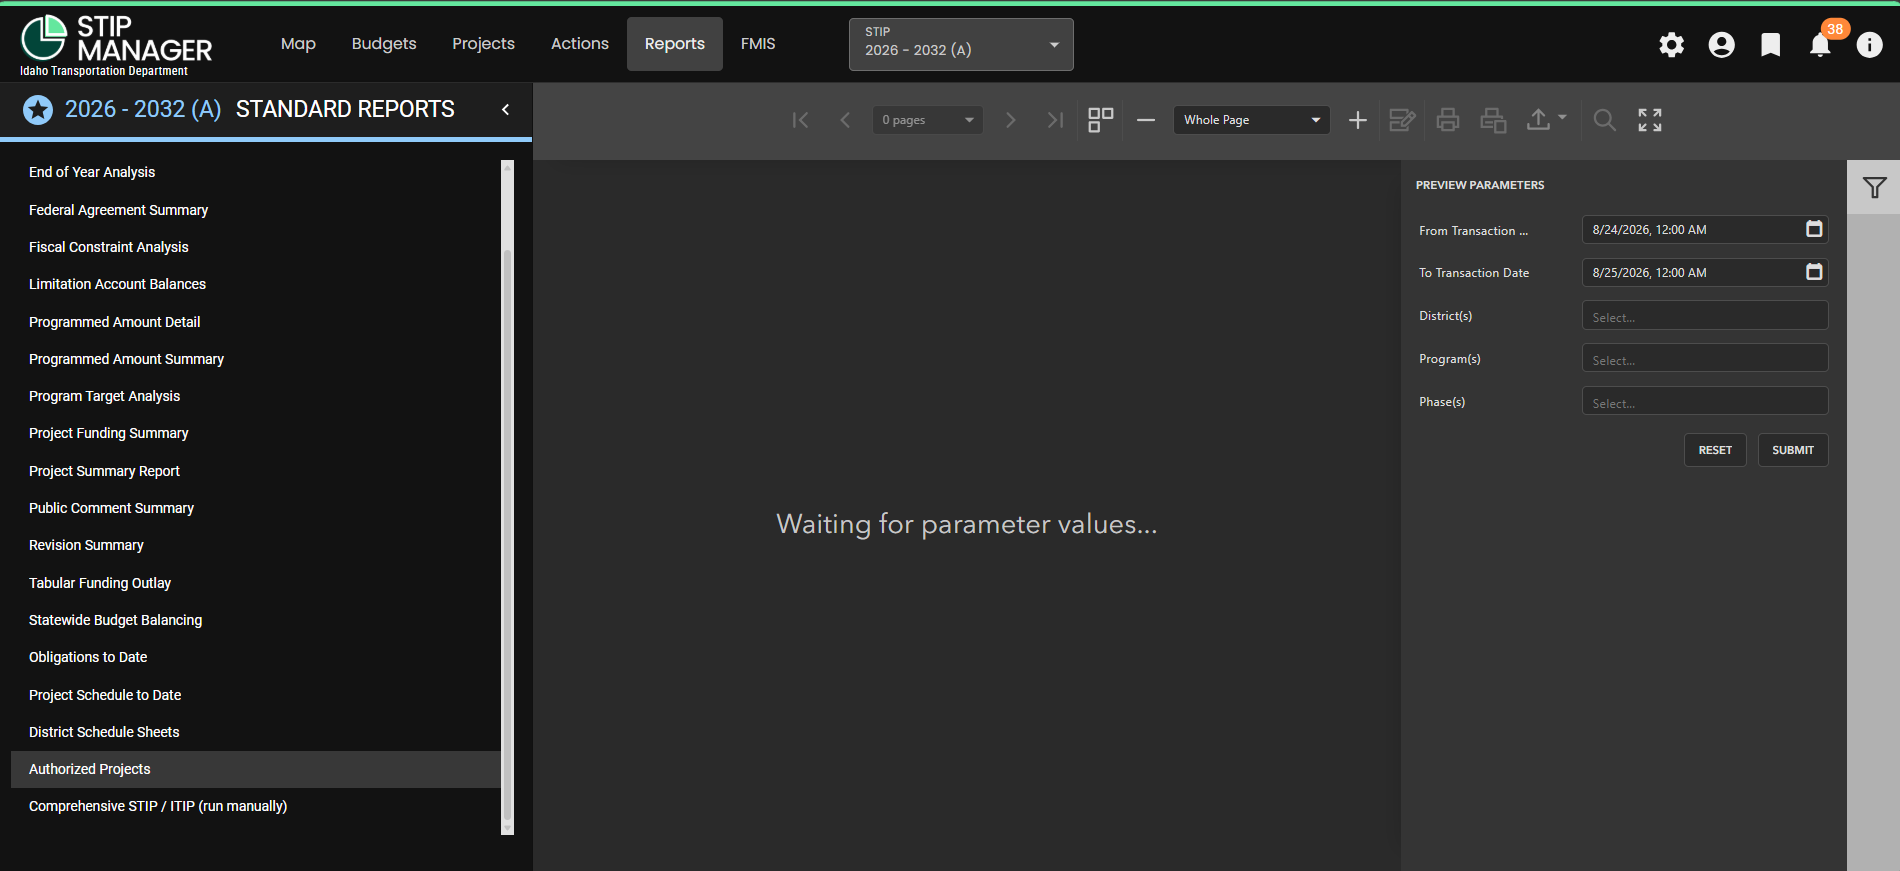This screenshot has width=1900, height=871.
Task: Open calendar for From Transaction date
Action: point(1814,229)
